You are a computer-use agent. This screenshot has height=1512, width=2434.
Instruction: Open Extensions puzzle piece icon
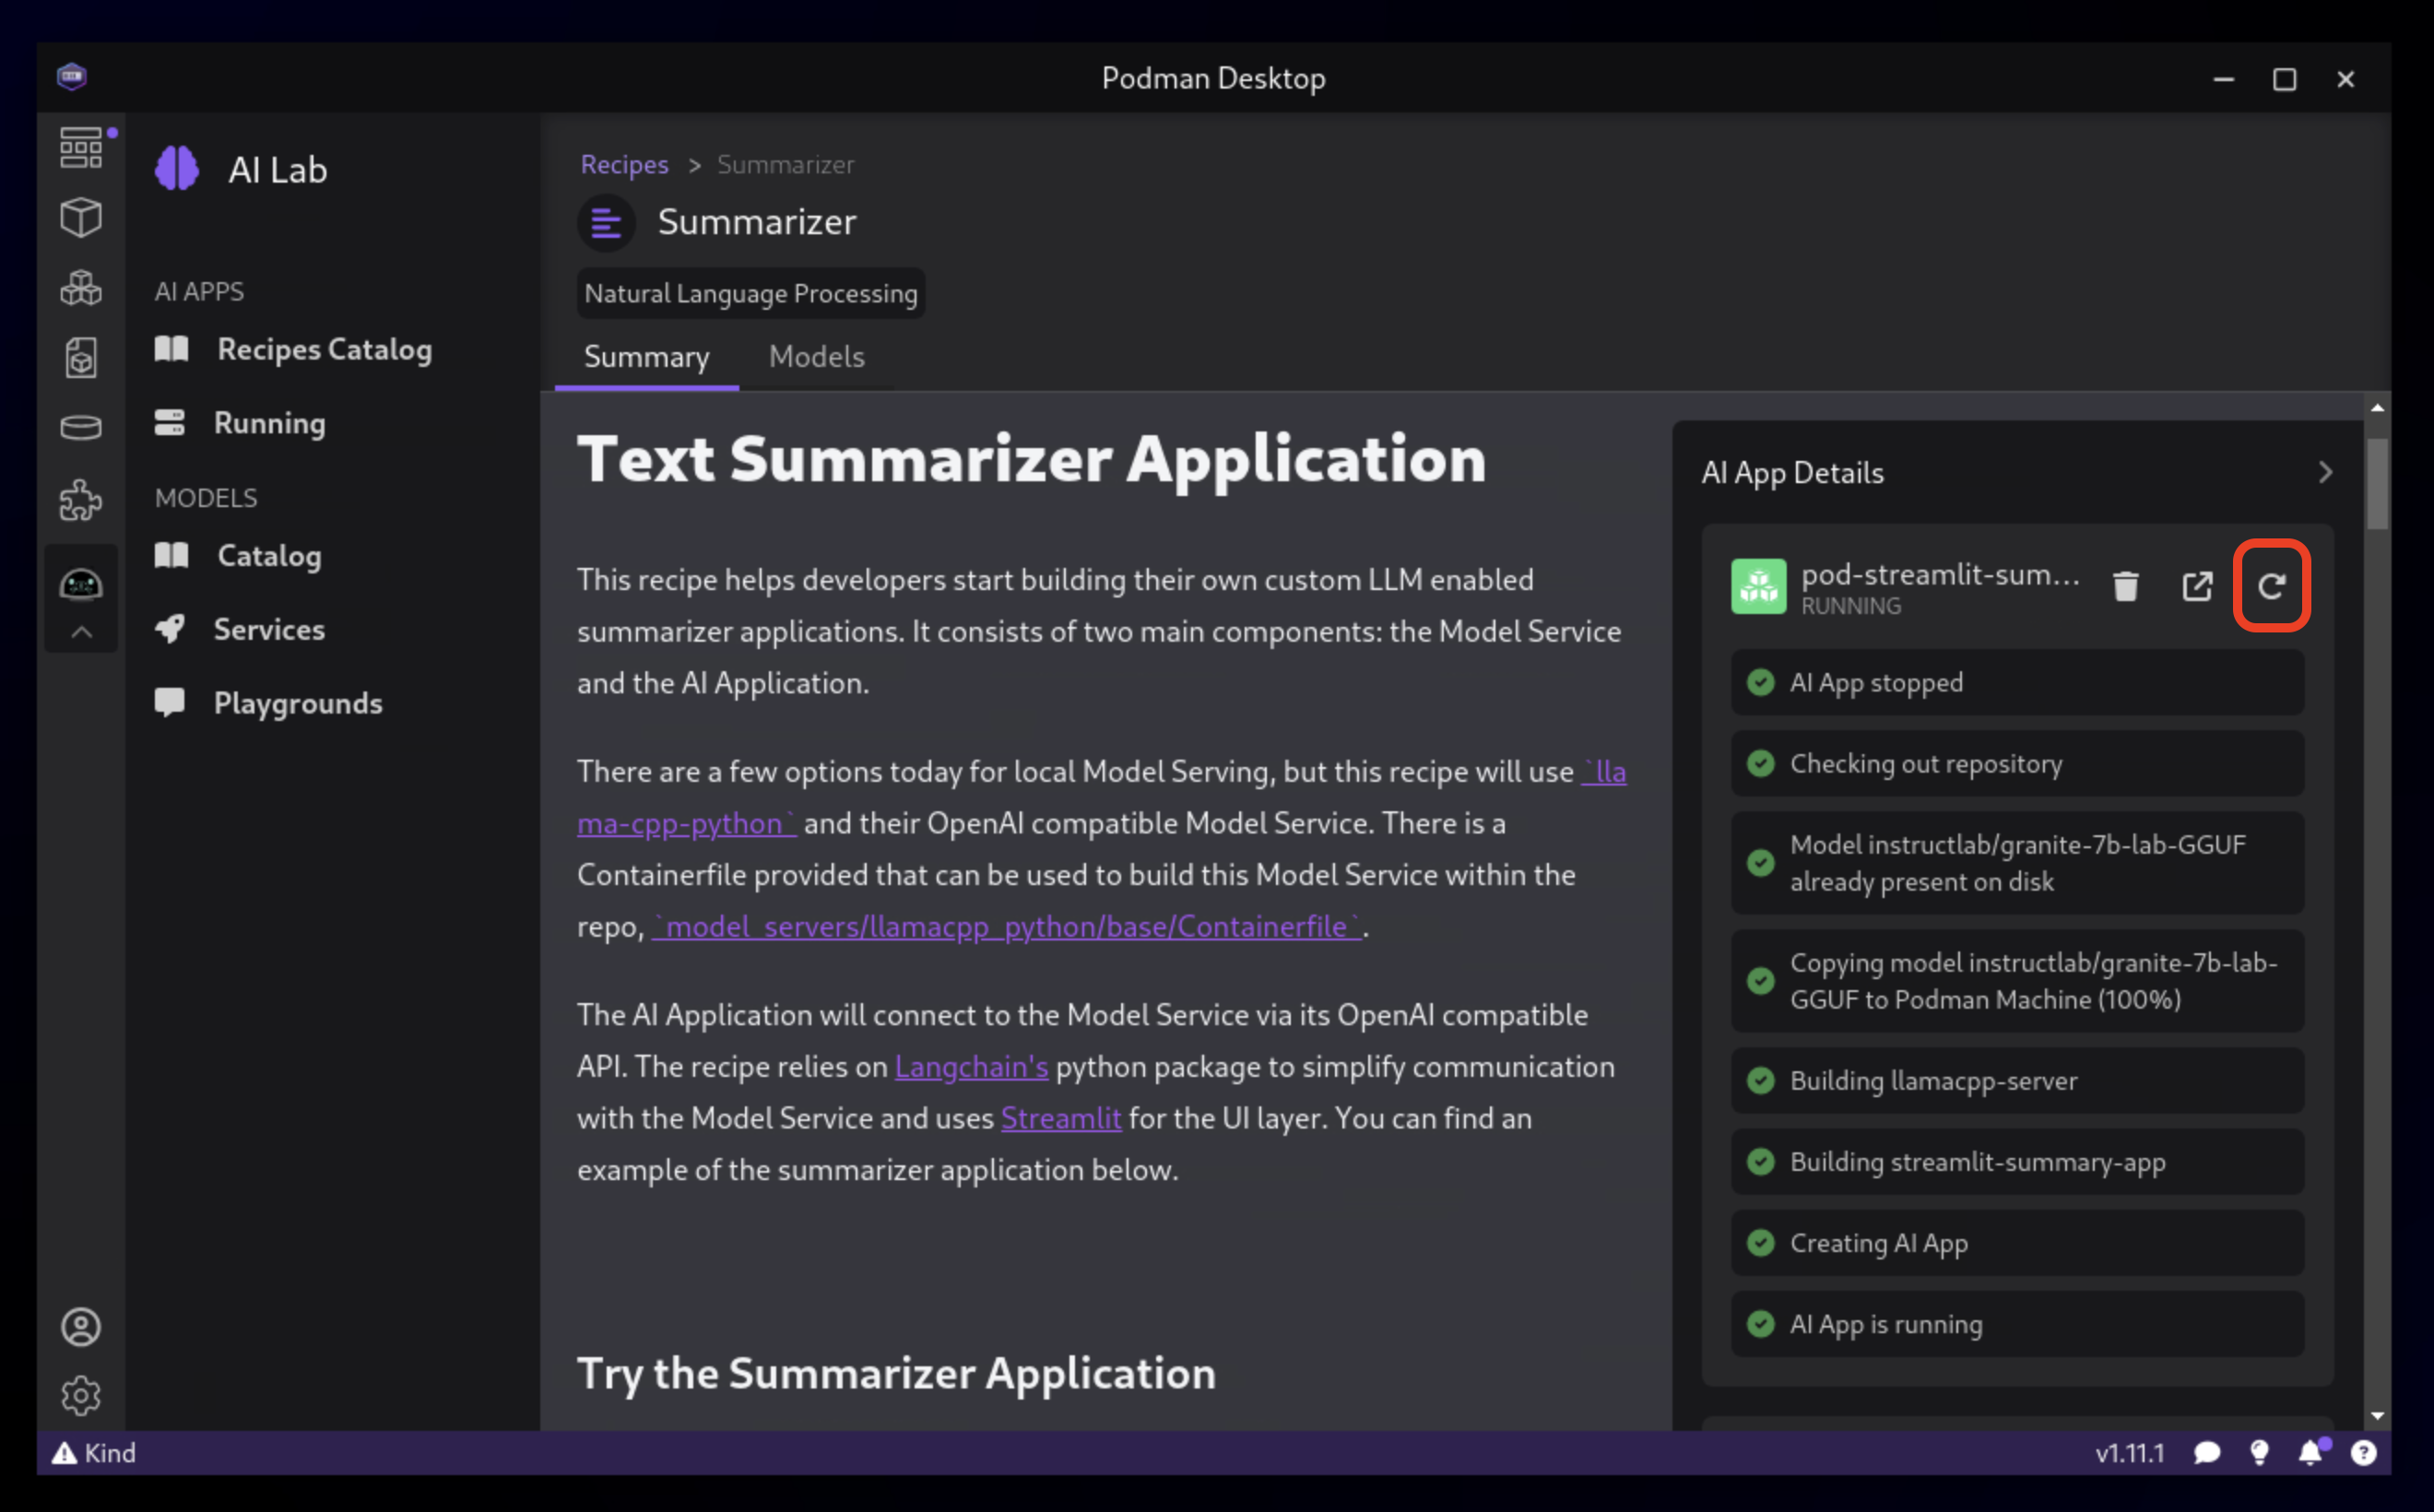click(81, 499)
